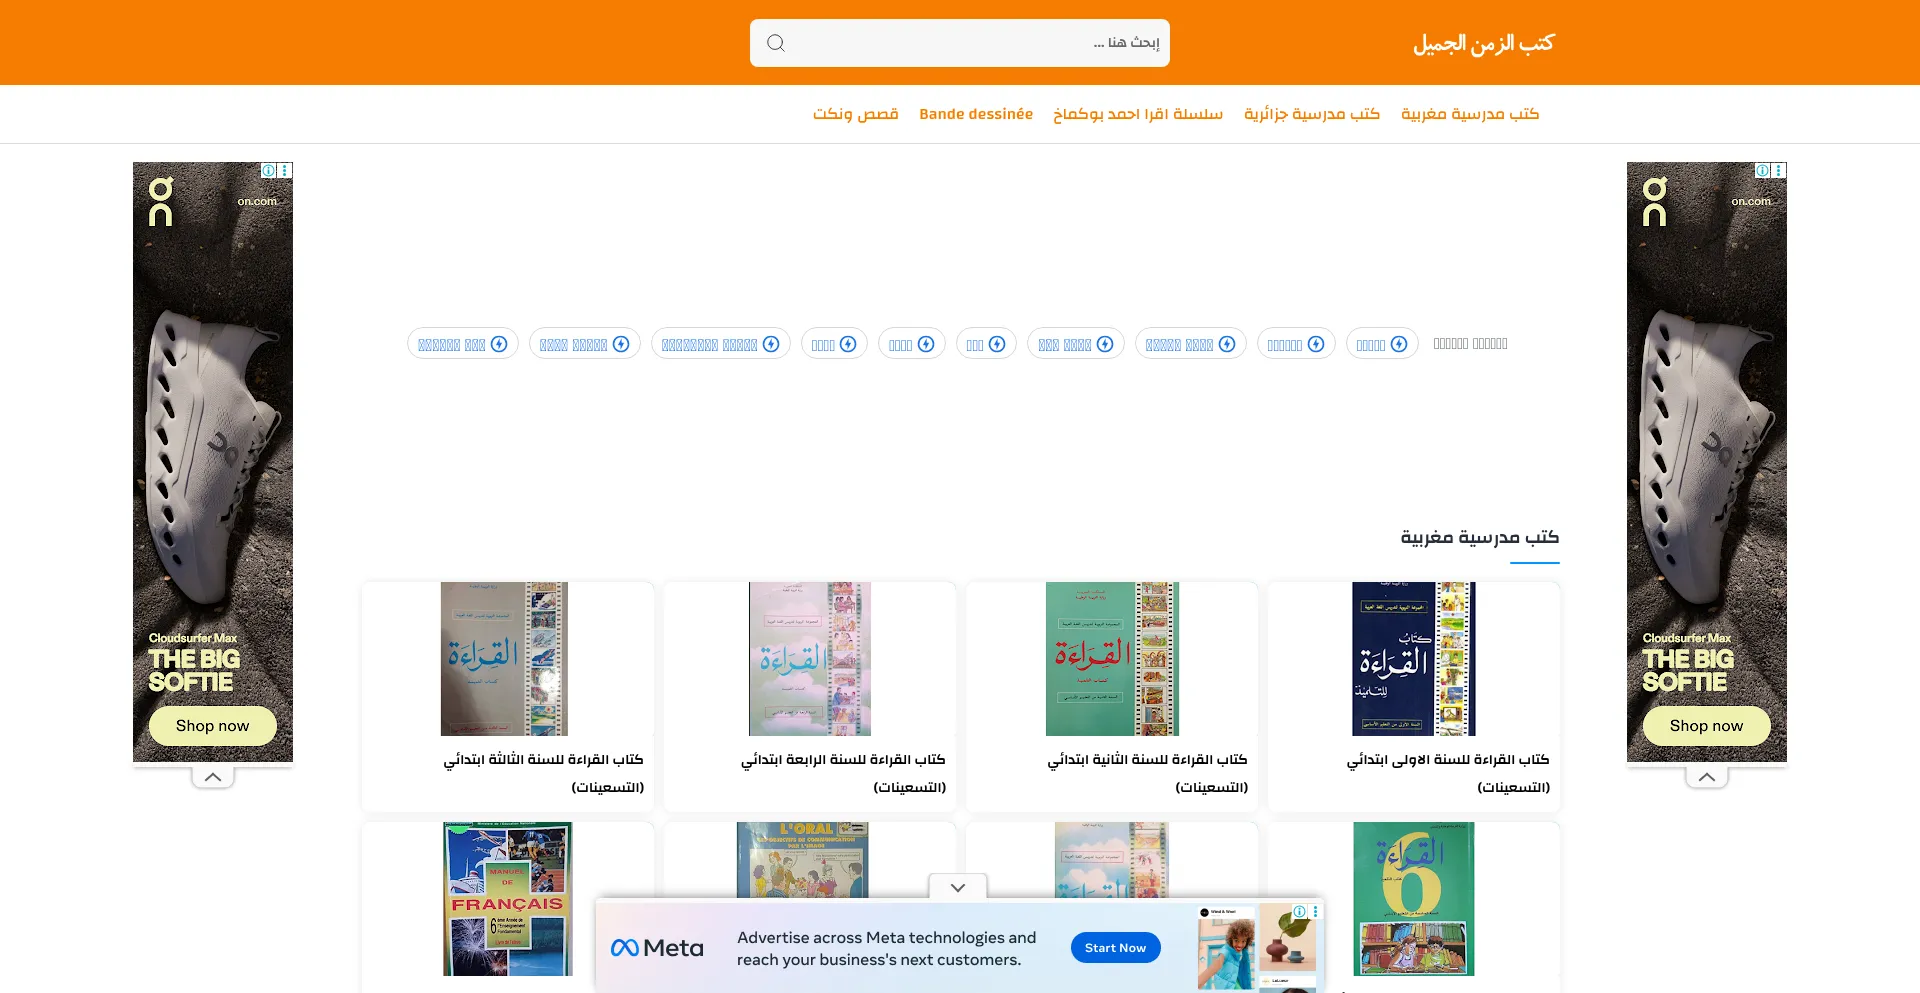Click the info icon on left shoe ad
Viewport: 1920px width, 993px height.
[x=268, y=171]
